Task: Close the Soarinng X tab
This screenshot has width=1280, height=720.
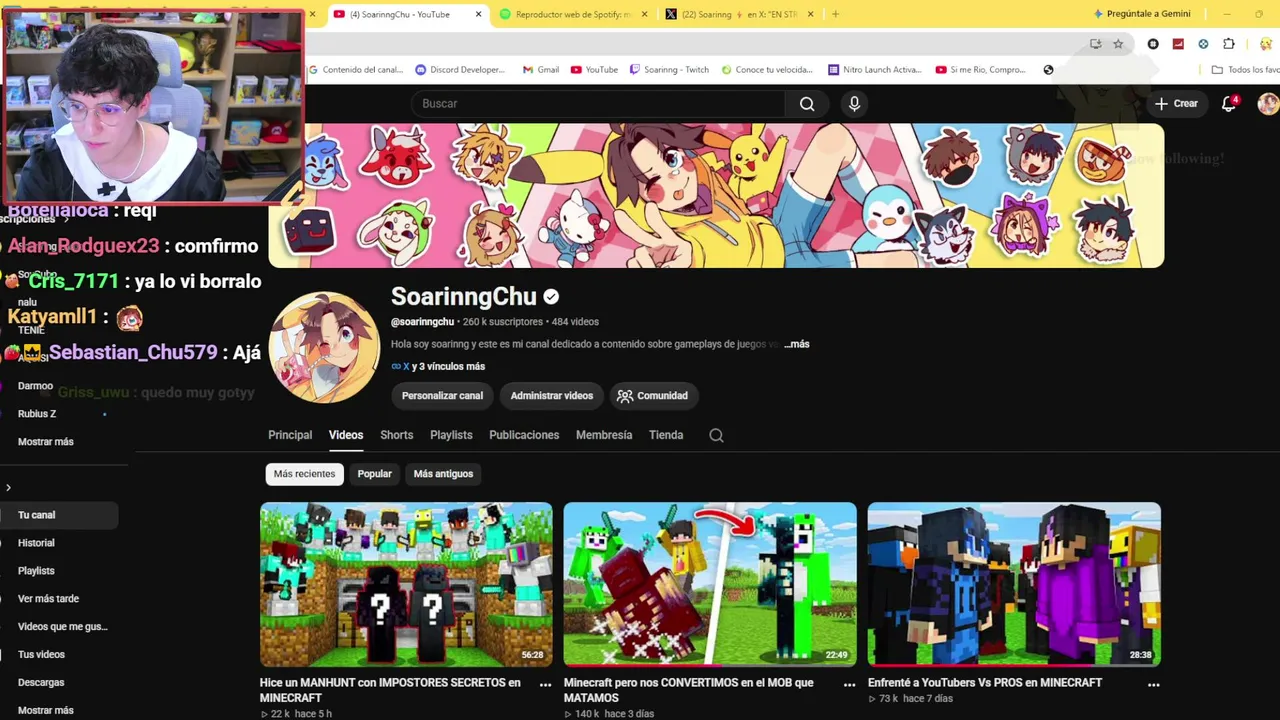Action: (810, 14)
